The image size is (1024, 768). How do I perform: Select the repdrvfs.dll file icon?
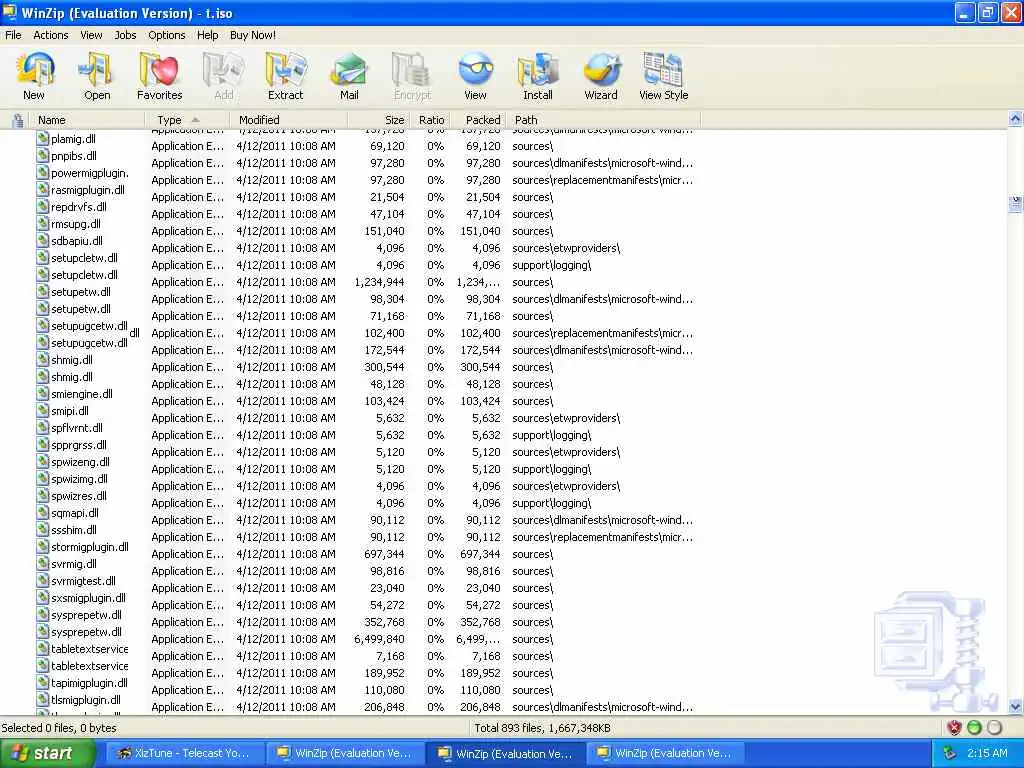click(x=43, y=206)
